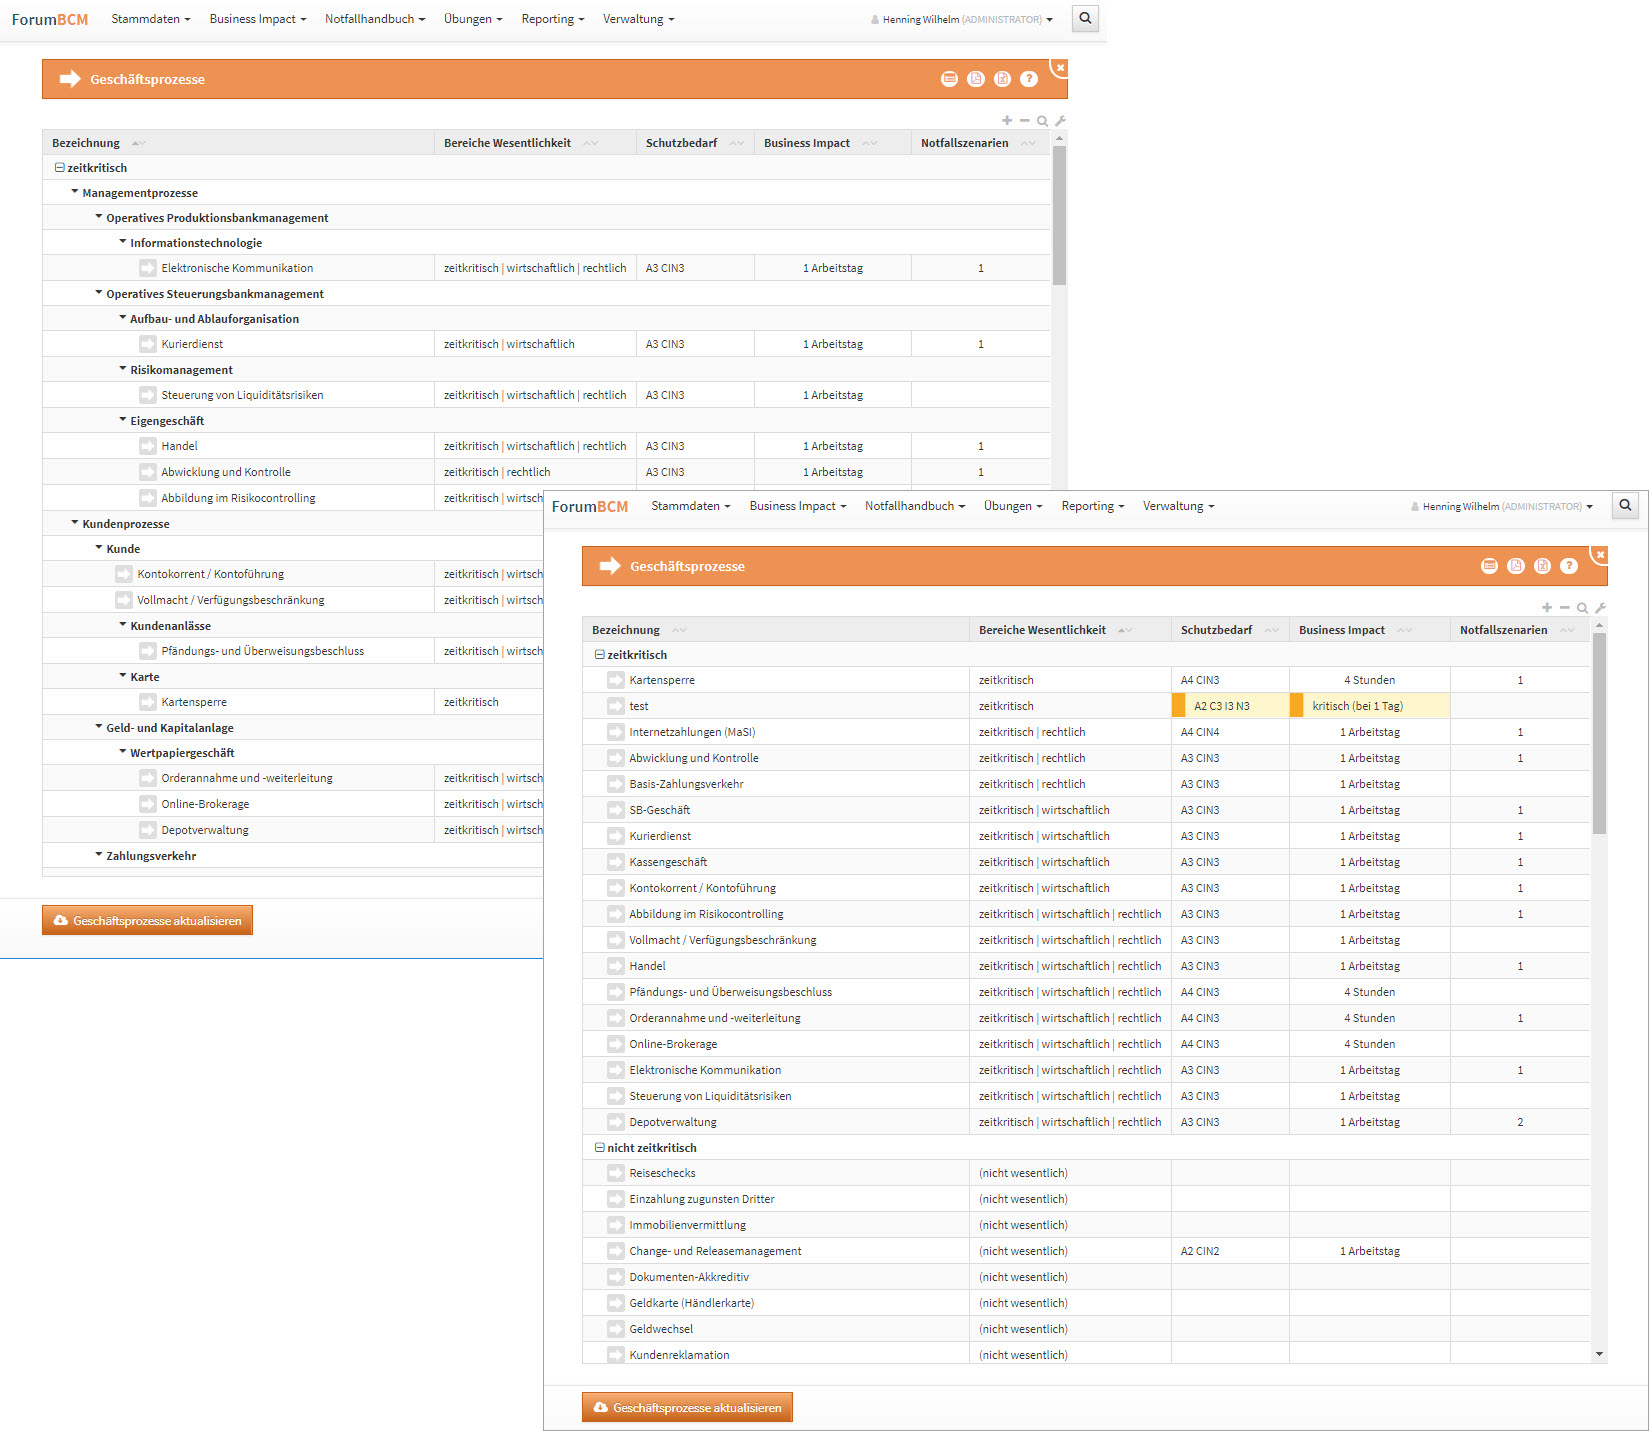Open the arrow icon of the 'test' row
This screenshot has height=1431, width=1649.
(x=616, y=706)
